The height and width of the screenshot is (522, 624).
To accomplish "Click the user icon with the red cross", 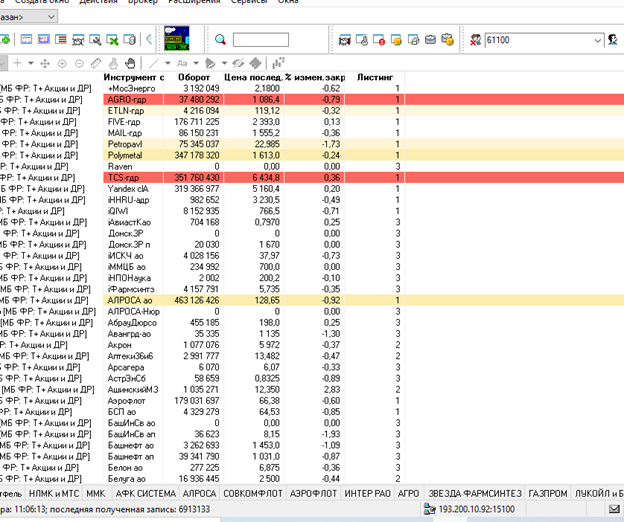I will tap(475, 40).
